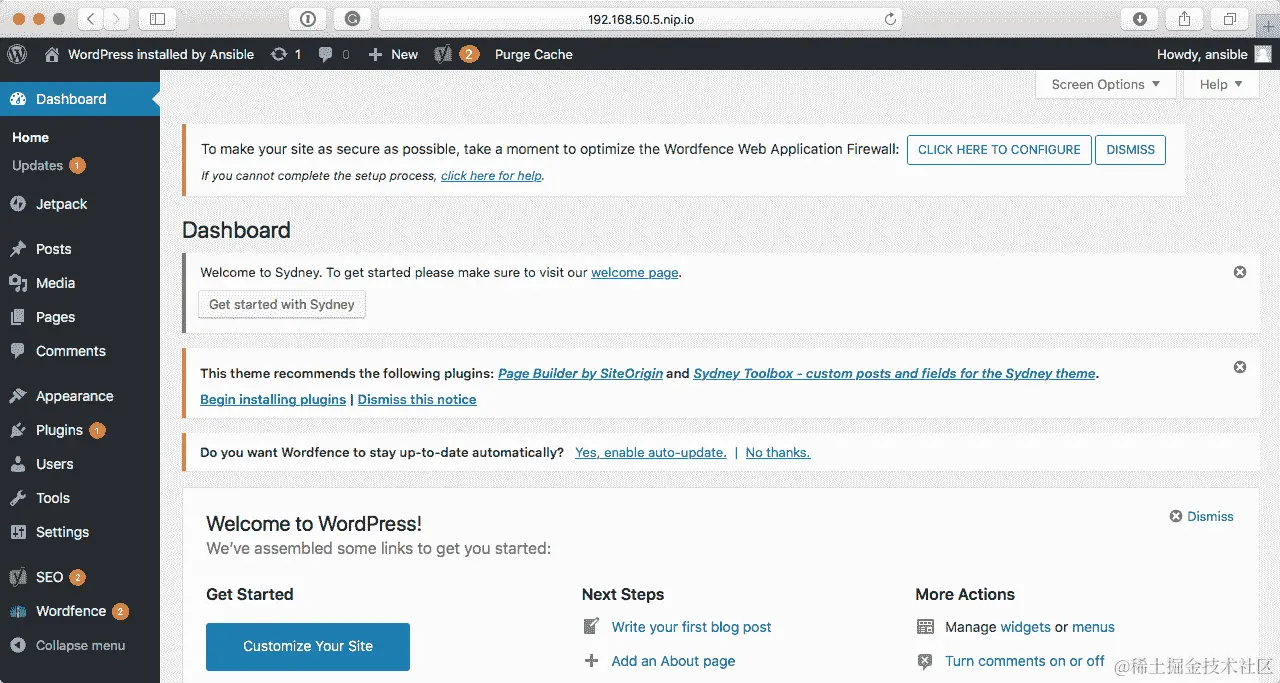This screenshot has height=683, width=1280.
Task: Click Dismiss this notice link
Action: click(417, 399)
